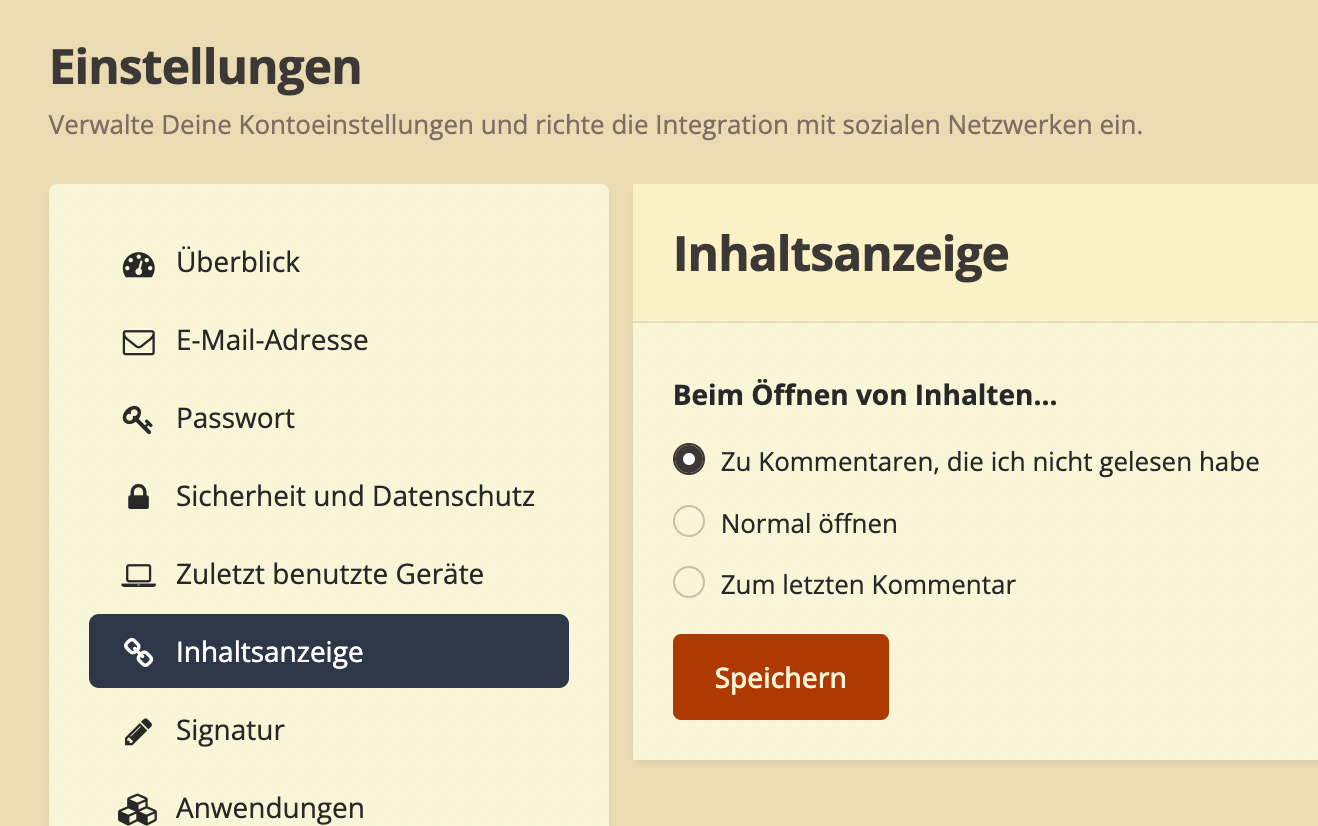Image resolution: width=1318 pixels, height=826 pixels.
Task: Select the highlighted Inhaltsanzeige menu item
Action: click(329, 651)
